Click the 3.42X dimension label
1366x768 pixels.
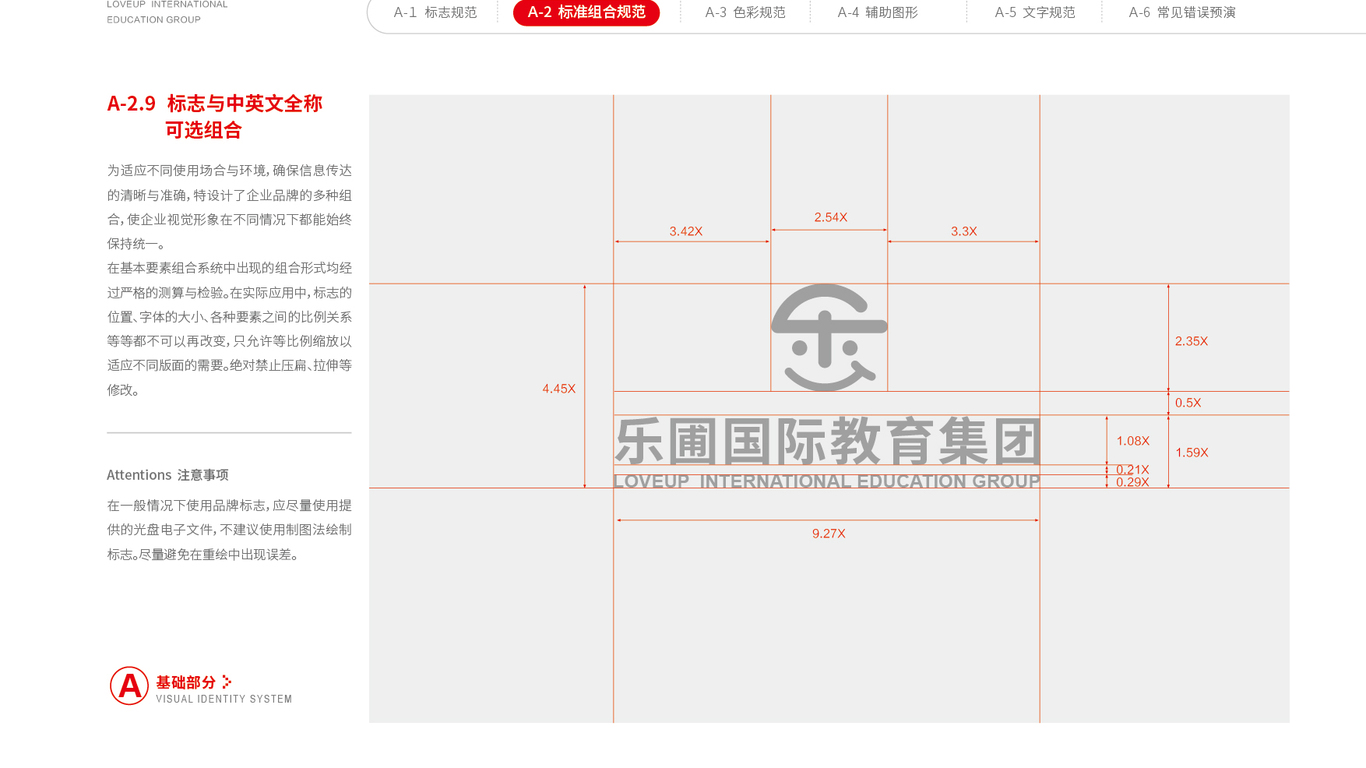tap(686, 231)
